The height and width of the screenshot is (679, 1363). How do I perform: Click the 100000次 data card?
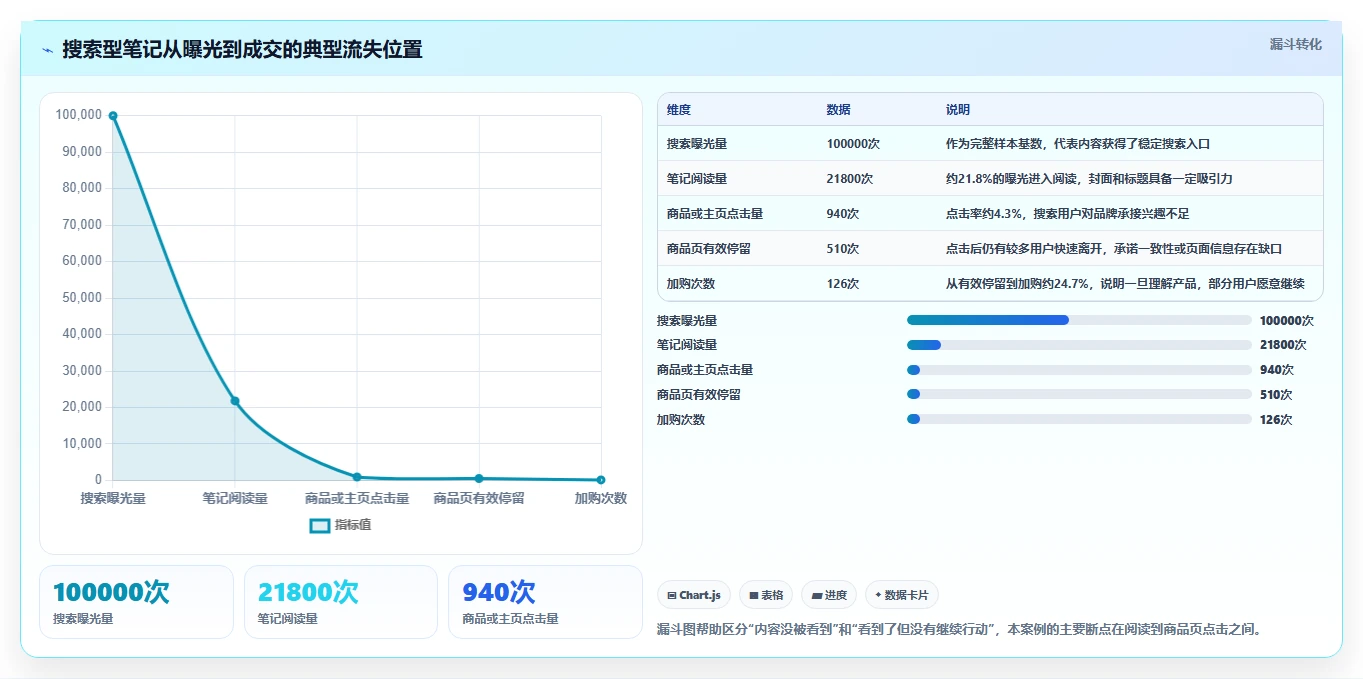click(136, 602)
